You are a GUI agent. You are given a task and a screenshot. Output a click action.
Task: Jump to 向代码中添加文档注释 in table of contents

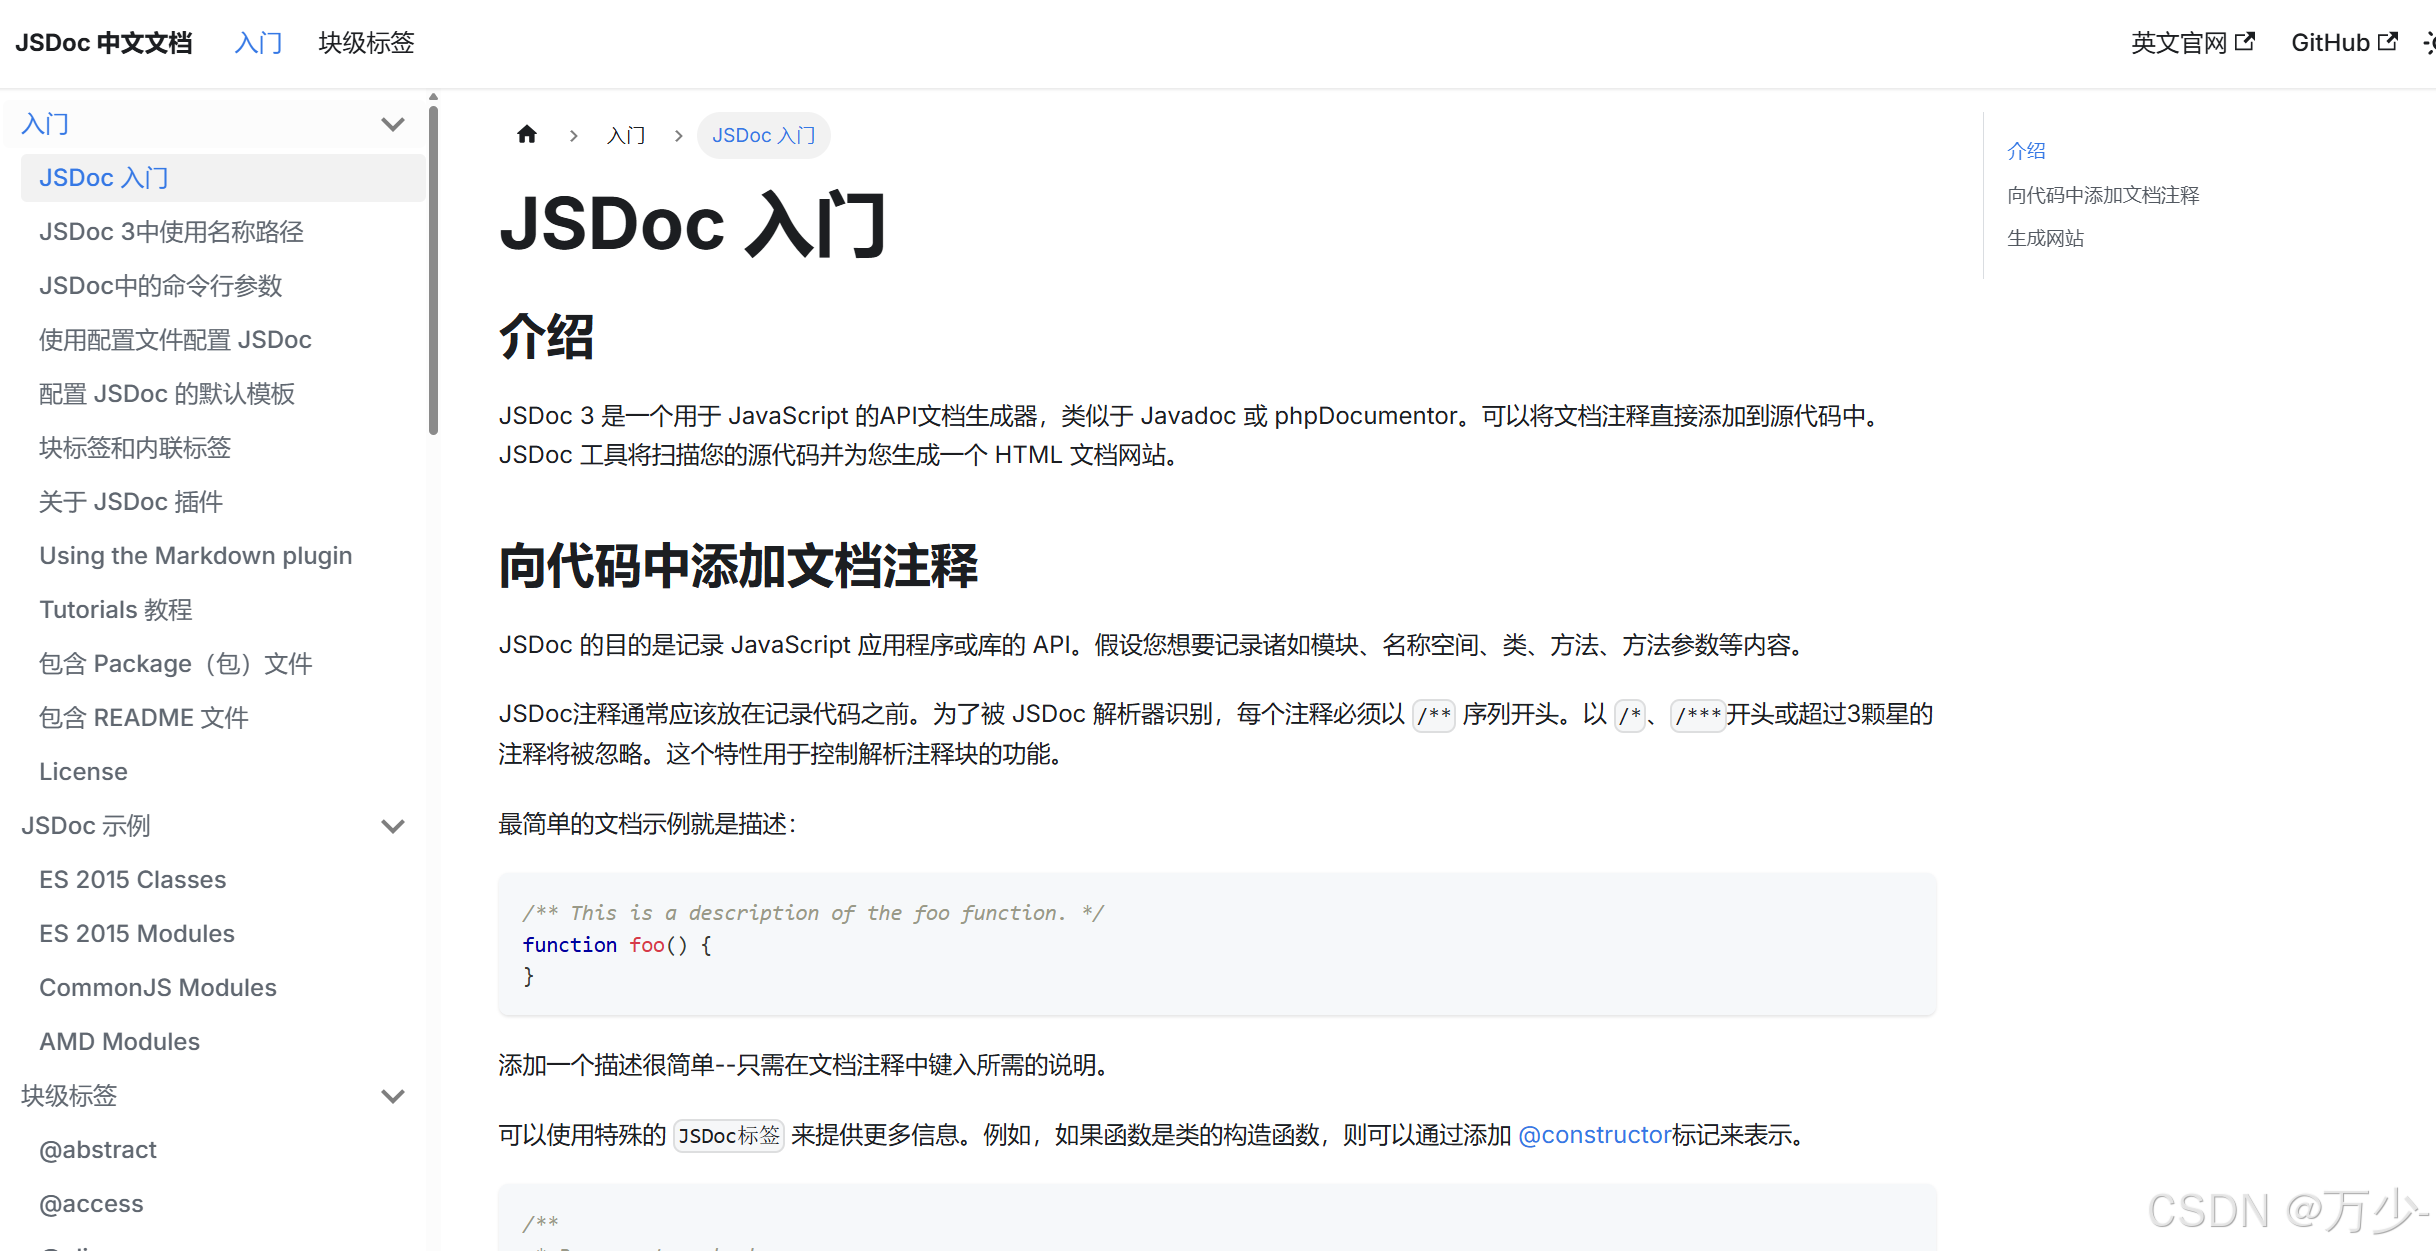coord(2103,195)
